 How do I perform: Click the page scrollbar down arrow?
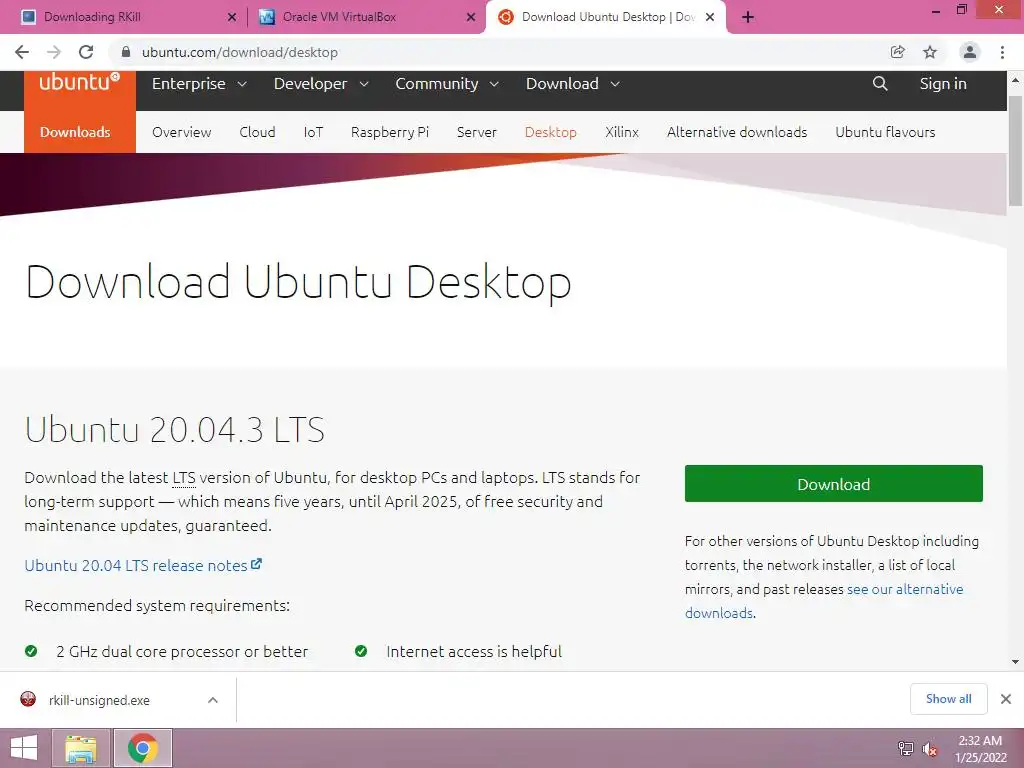click(x=1016, y=662)
